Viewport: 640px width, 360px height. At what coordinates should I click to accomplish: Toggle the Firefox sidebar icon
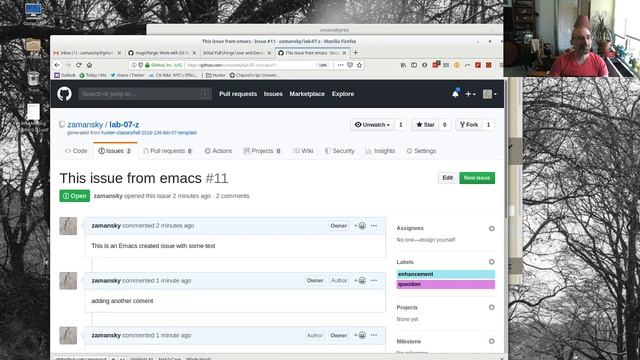414,65
